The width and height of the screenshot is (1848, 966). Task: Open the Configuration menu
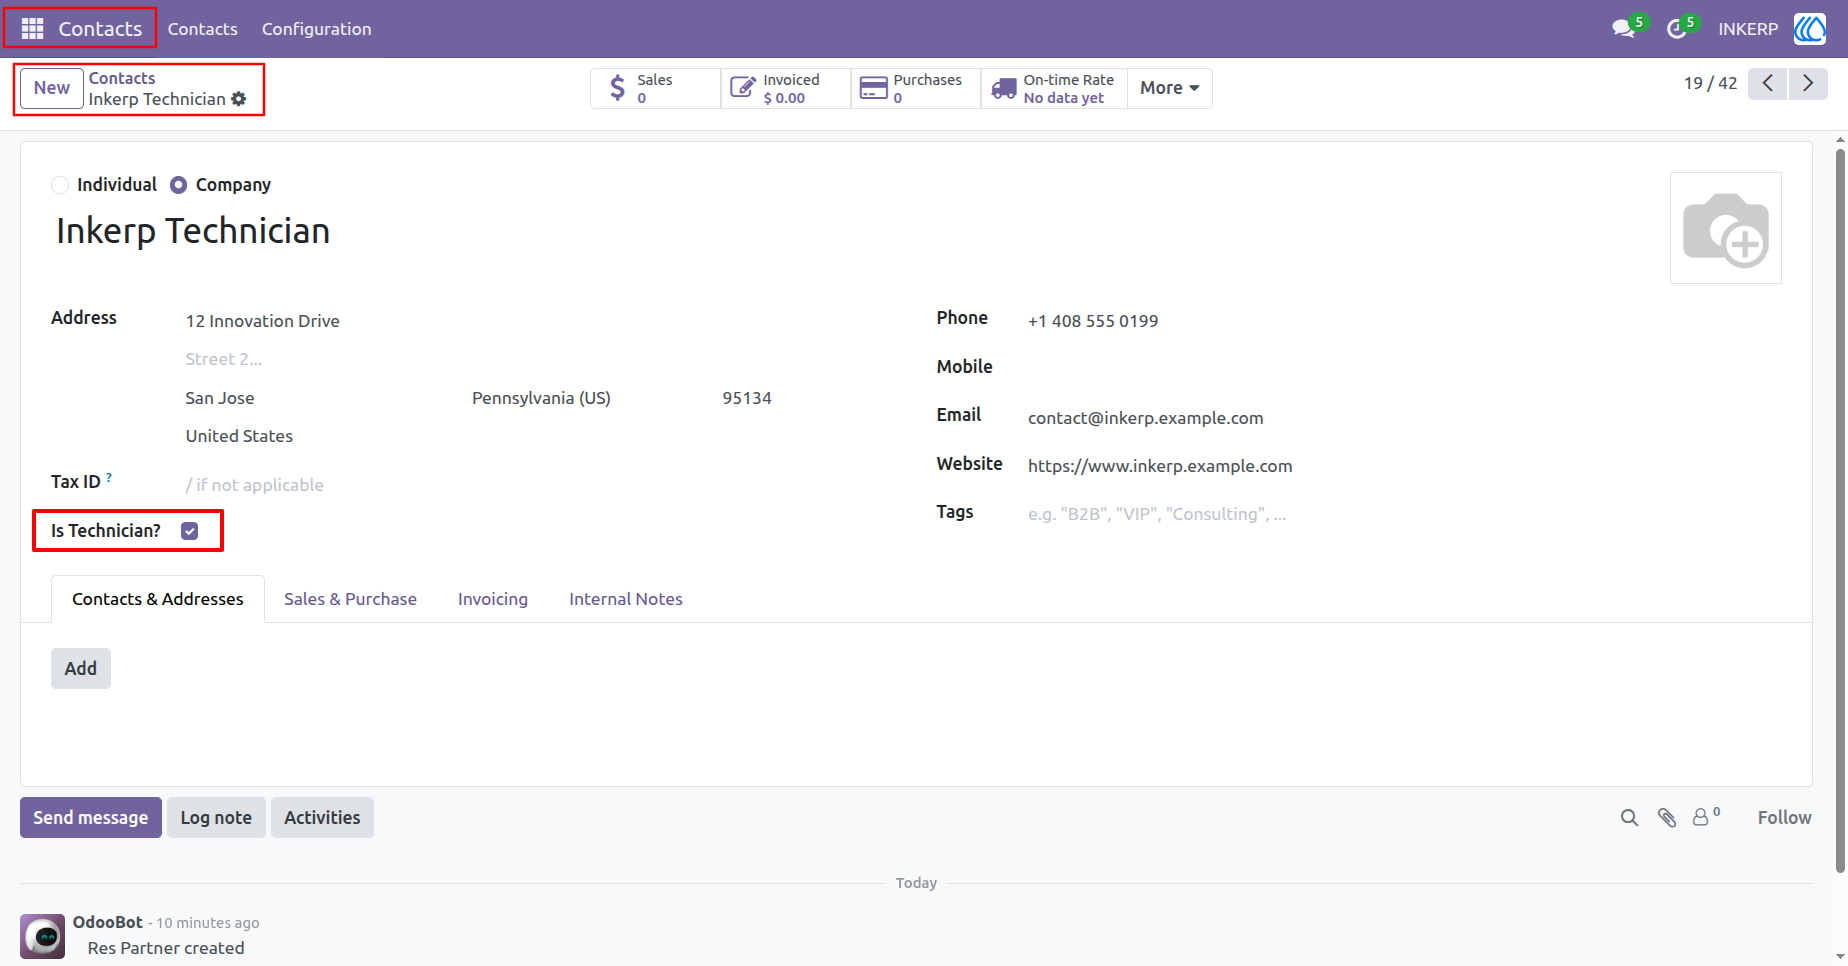click(x=317, y=29)
